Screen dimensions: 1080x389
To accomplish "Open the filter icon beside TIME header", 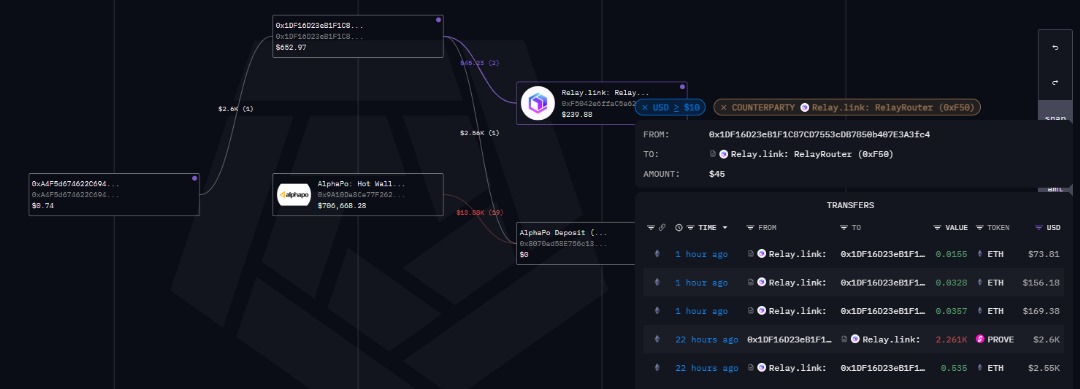I will (x=690, y=227).
